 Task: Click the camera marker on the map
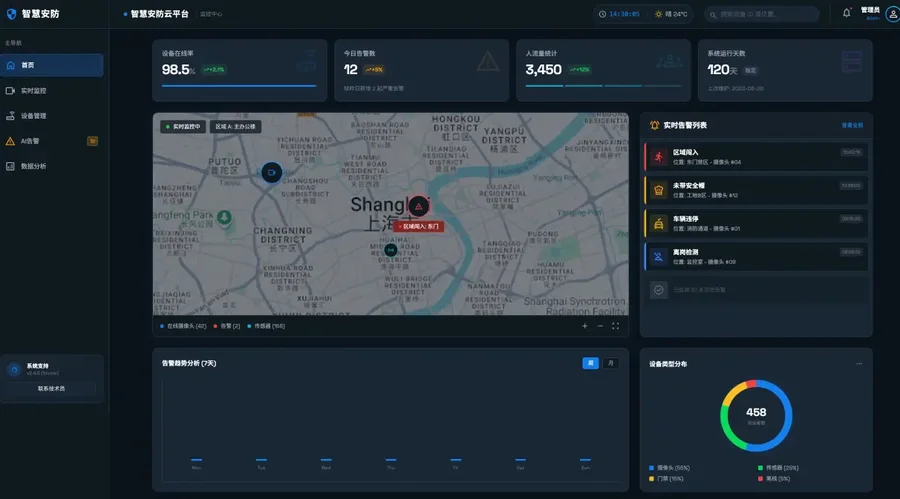point(271,172)
